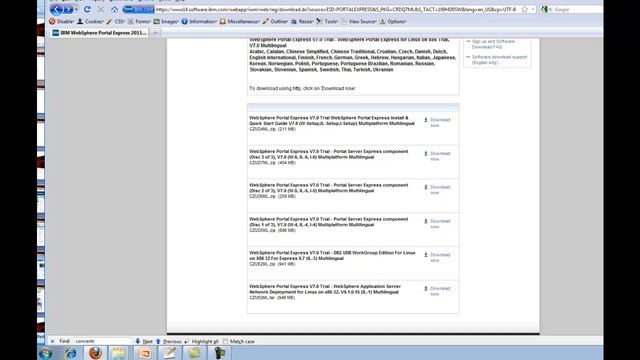Viewport: 640px width, 360px height.
Task: Open the Software download support link
Action: [x=499, y=60]
